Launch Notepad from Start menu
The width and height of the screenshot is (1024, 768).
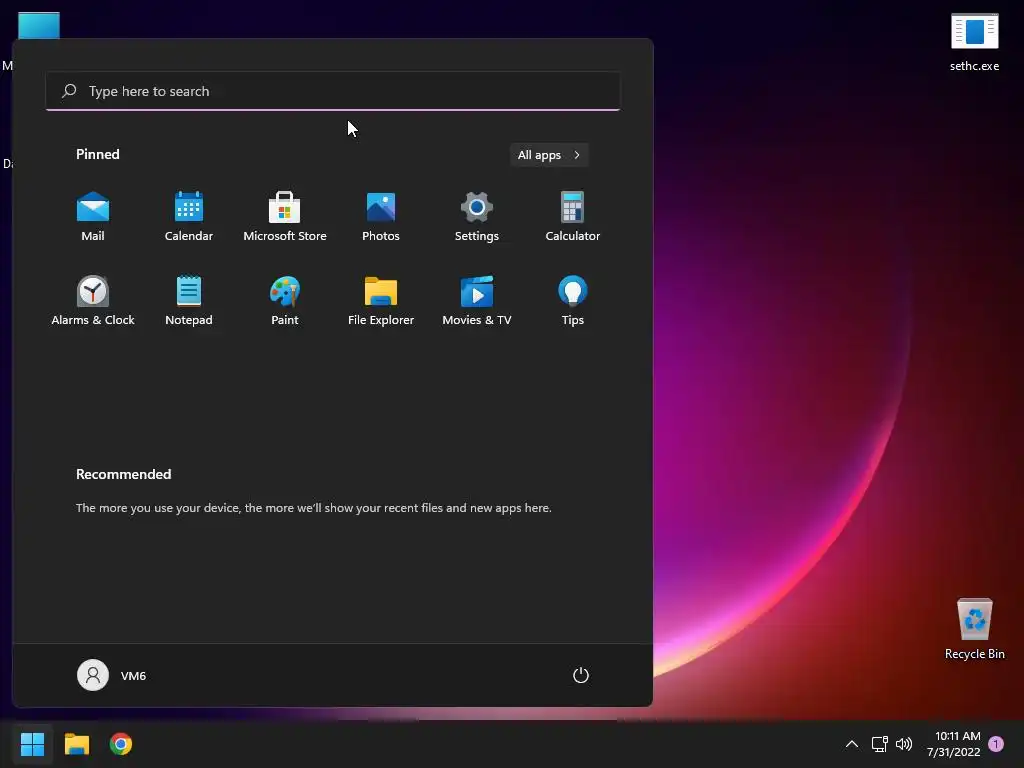point(189,301)
